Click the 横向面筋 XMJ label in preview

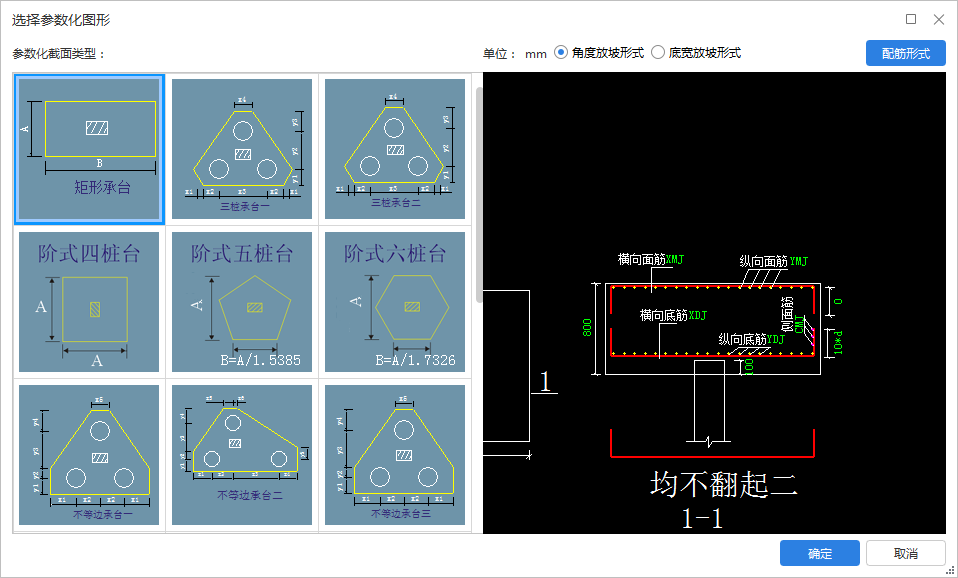pos(650,260)
